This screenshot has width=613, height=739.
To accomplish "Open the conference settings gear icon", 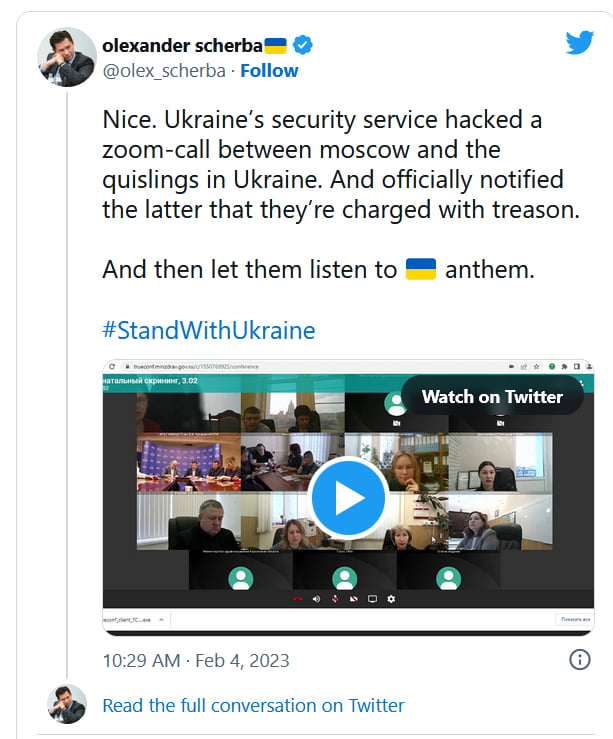I will point(391,599).
